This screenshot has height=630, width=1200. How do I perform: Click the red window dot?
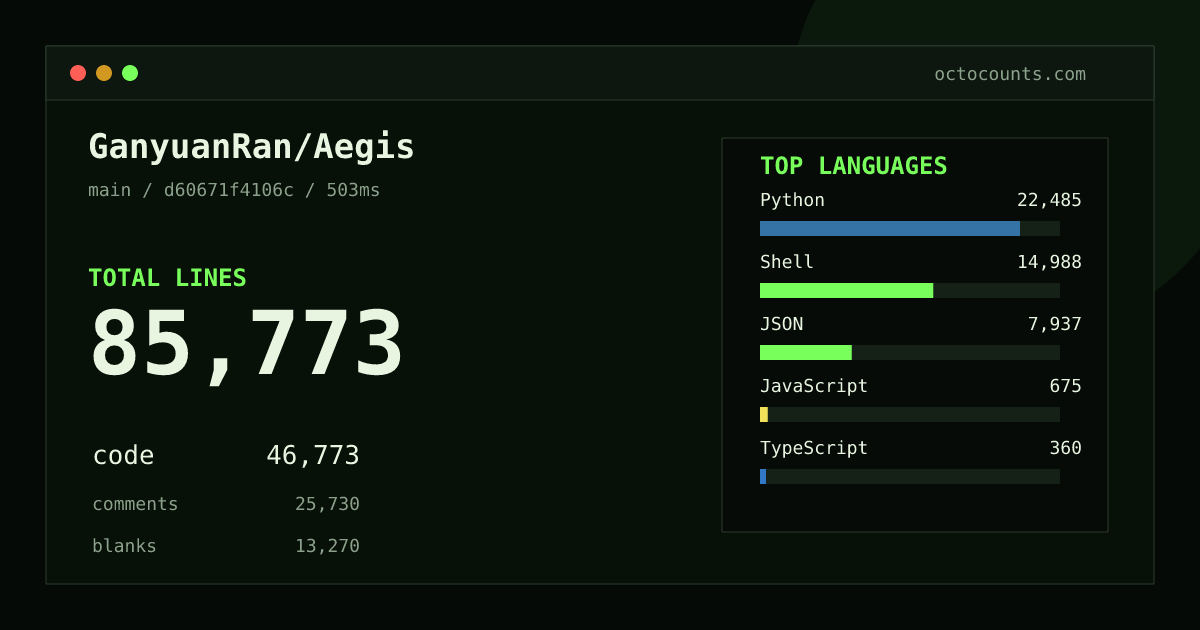tap(78, 73)
